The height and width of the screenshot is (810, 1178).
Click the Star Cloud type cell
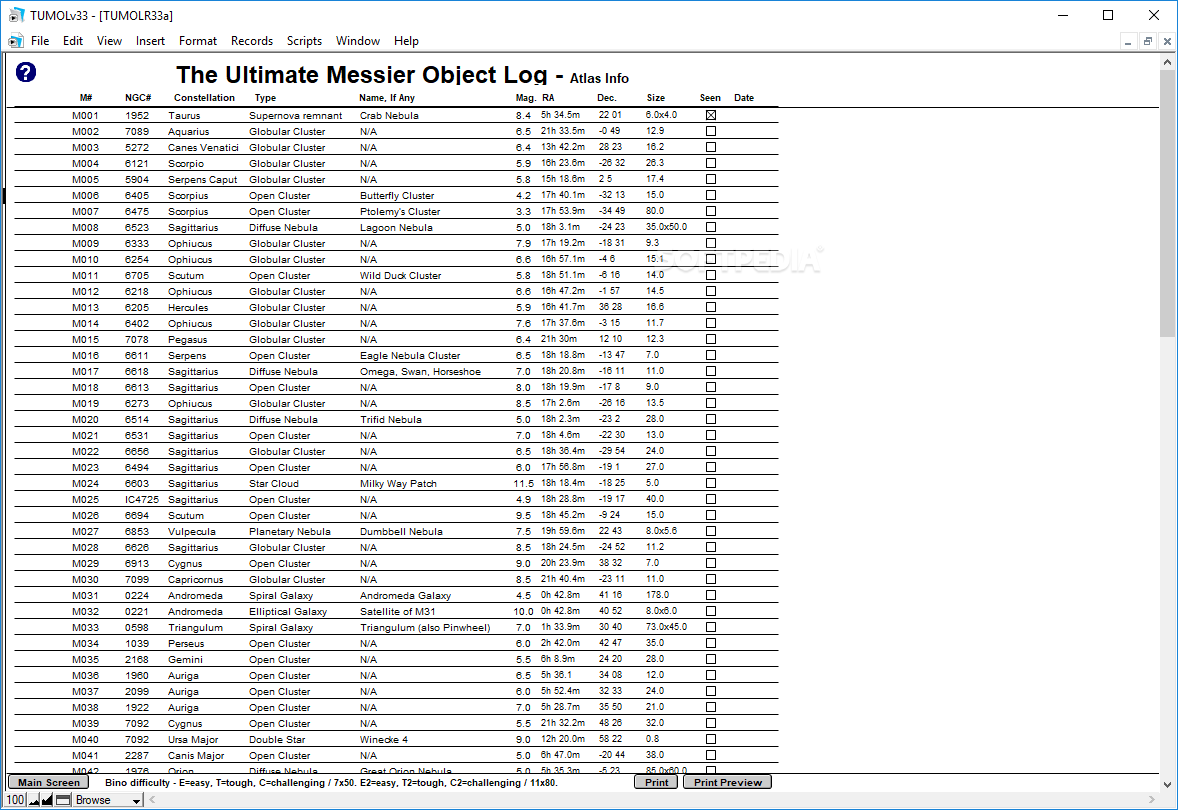pyautogui.click(x=273, y=483)
